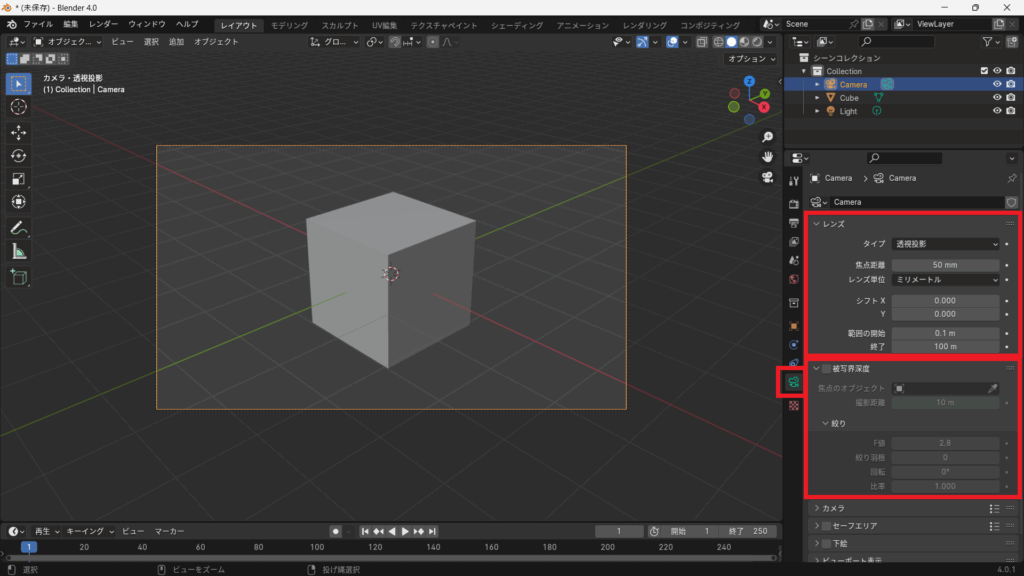This screenshot has width=1024, height=576.
Task: Hide Light in viewport via eye icon
Action: 997,111
